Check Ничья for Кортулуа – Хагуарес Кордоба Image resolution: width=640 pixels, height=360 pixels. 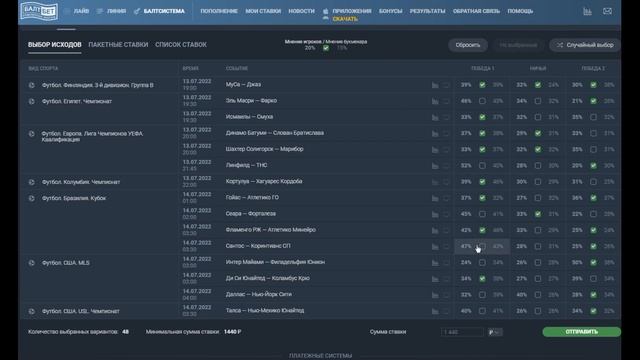coord(538,182)
